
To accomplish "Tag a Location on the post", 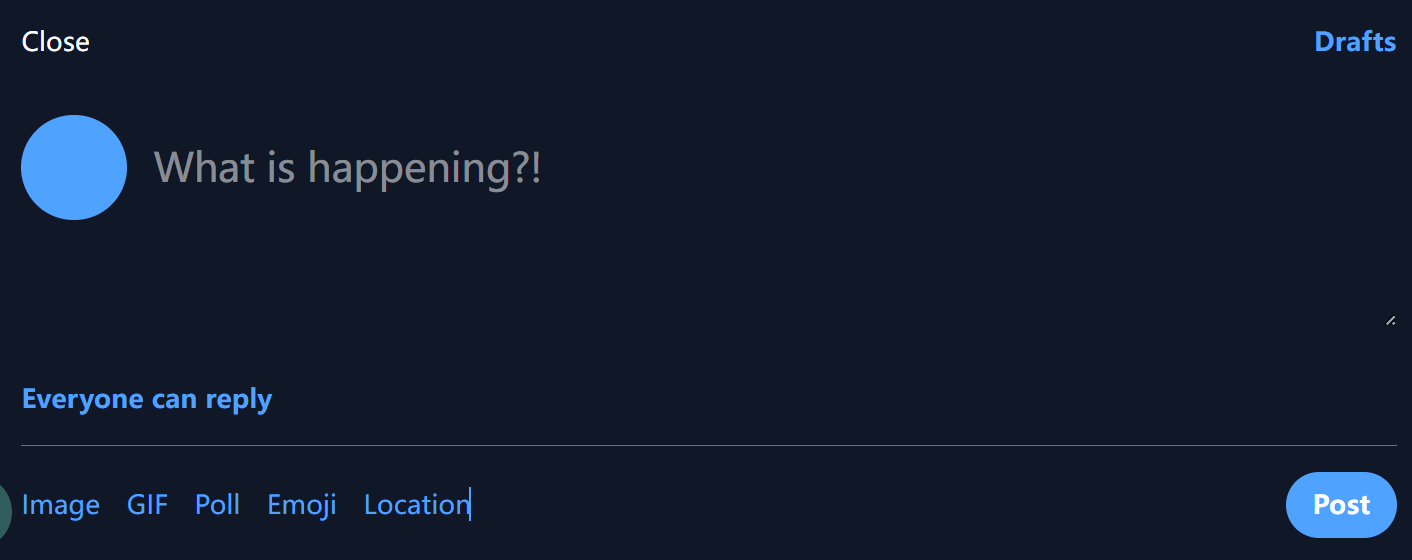I will (417, 505).
